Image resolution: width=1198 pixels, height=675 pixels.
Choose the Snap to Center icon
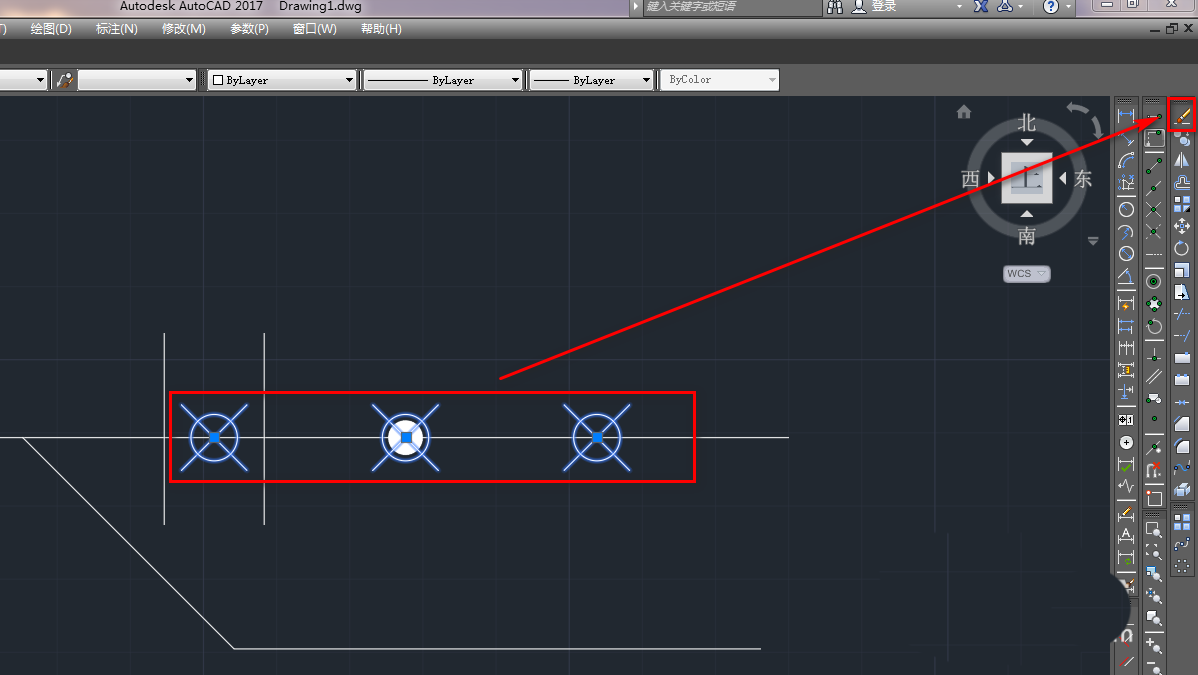1154,281
